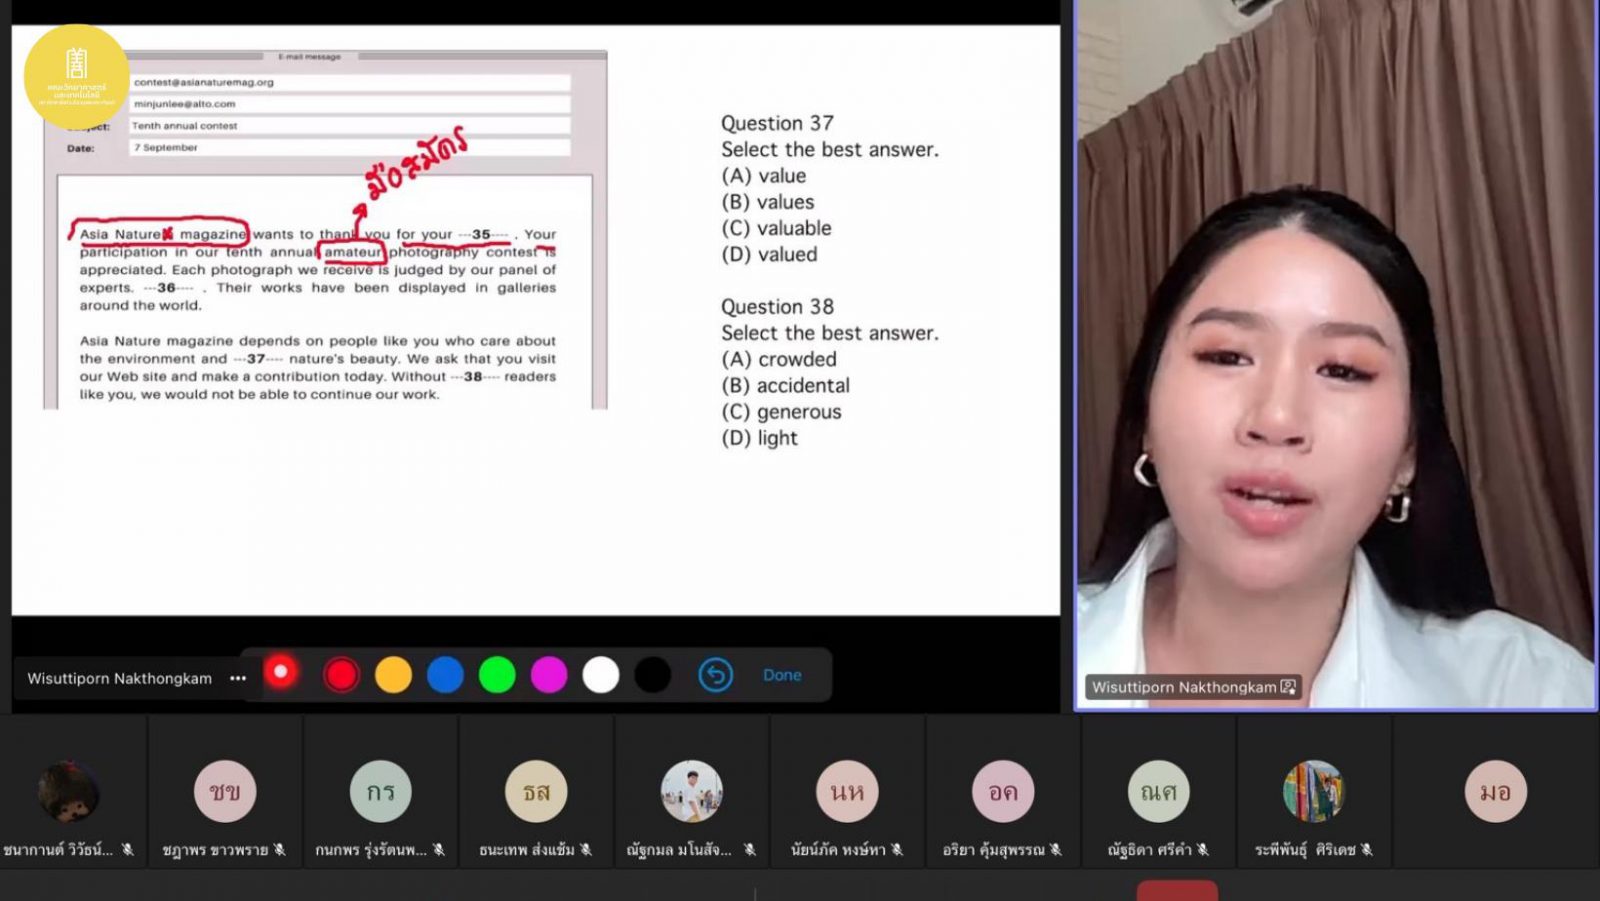Image resolution: width=1600 pixels, height=901 pixels.
Task: Select participant avatar labeled นห
Action: (847, 791)
